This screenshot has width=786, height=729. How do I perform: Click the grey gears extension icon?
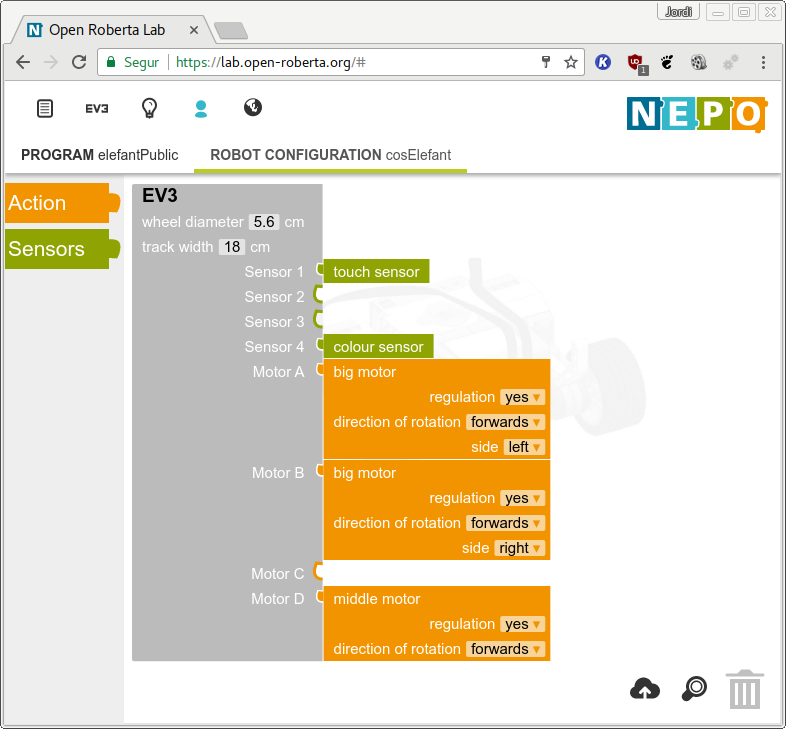point(730,62)
